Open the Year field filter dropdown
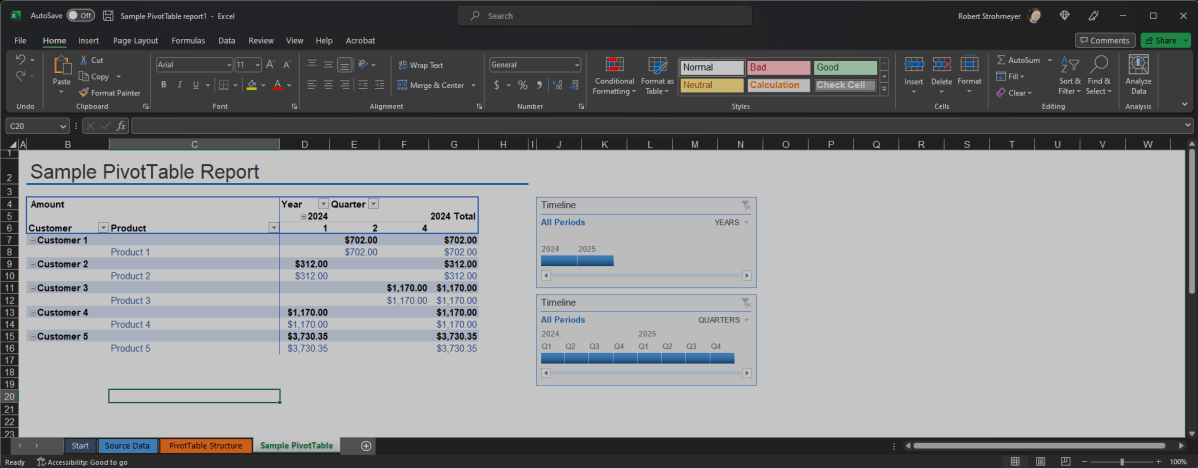Screen dimensions: 1198x468 click(x=323, y=204)
